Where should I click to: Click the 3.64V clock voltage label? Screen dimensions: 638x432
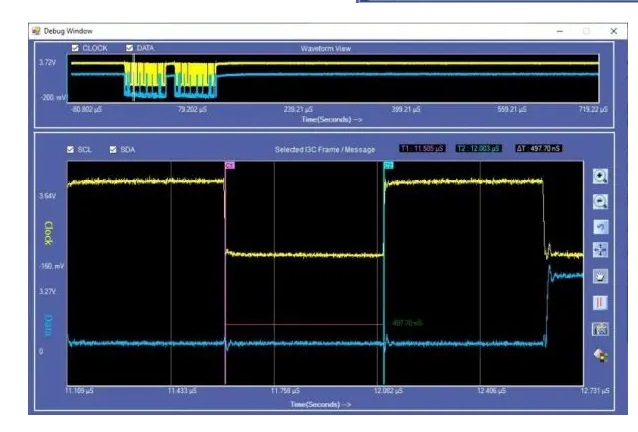47,196
